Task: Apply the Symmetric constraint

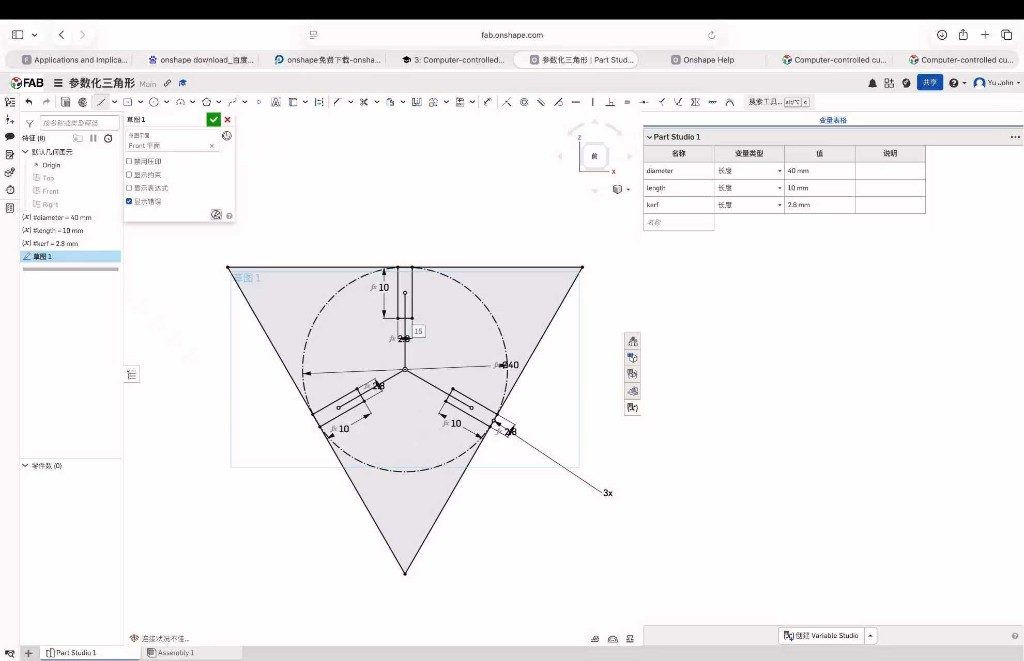Action: [x=695, y=102]
